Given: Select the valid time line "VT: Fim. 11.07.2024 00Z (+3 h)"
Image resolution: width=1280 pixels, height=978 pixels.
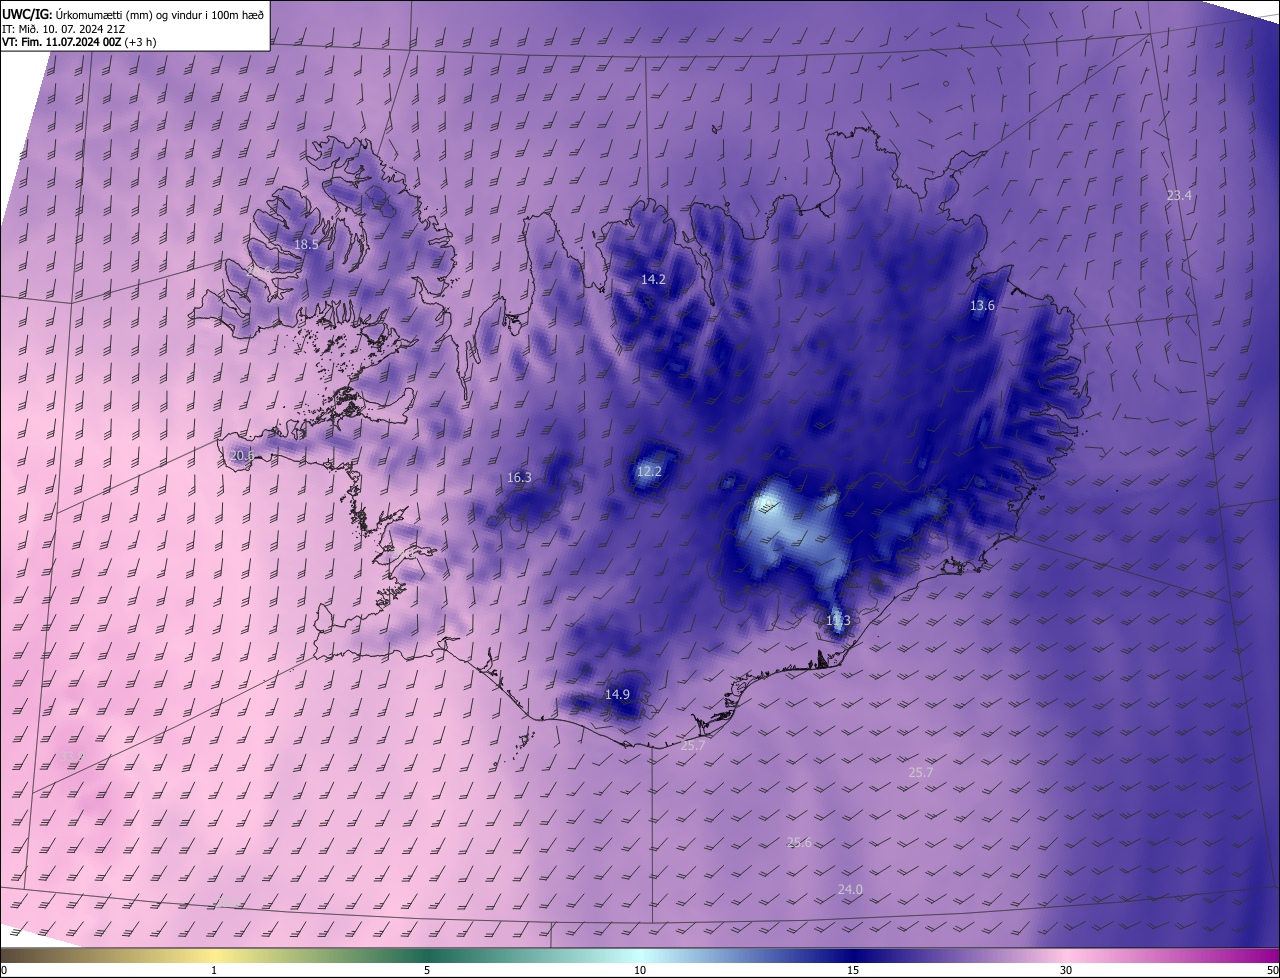Looking at the screenshot, I should pos(79,42).
